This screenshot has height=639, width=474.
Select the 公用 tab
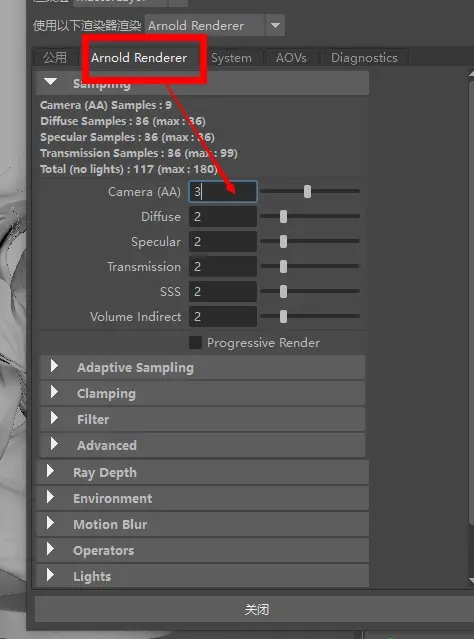click(55, 57)
